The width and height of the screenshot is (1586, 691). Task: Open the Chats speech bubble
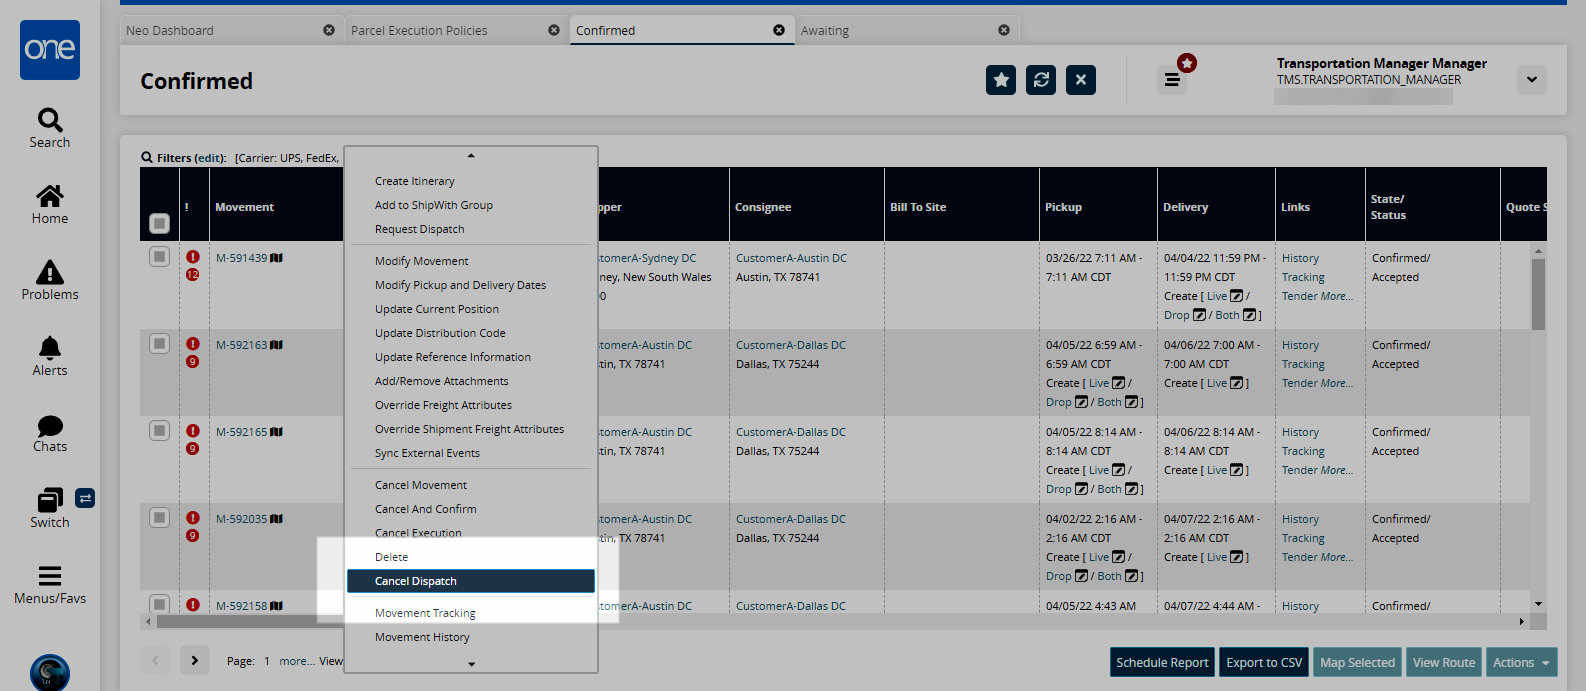pos(50,426)
